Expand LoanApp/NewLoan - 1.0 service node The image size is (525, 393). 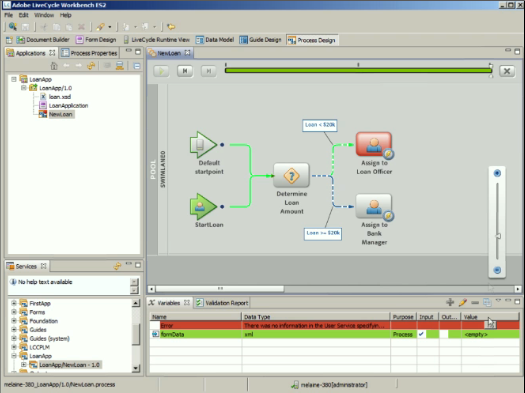24,365
